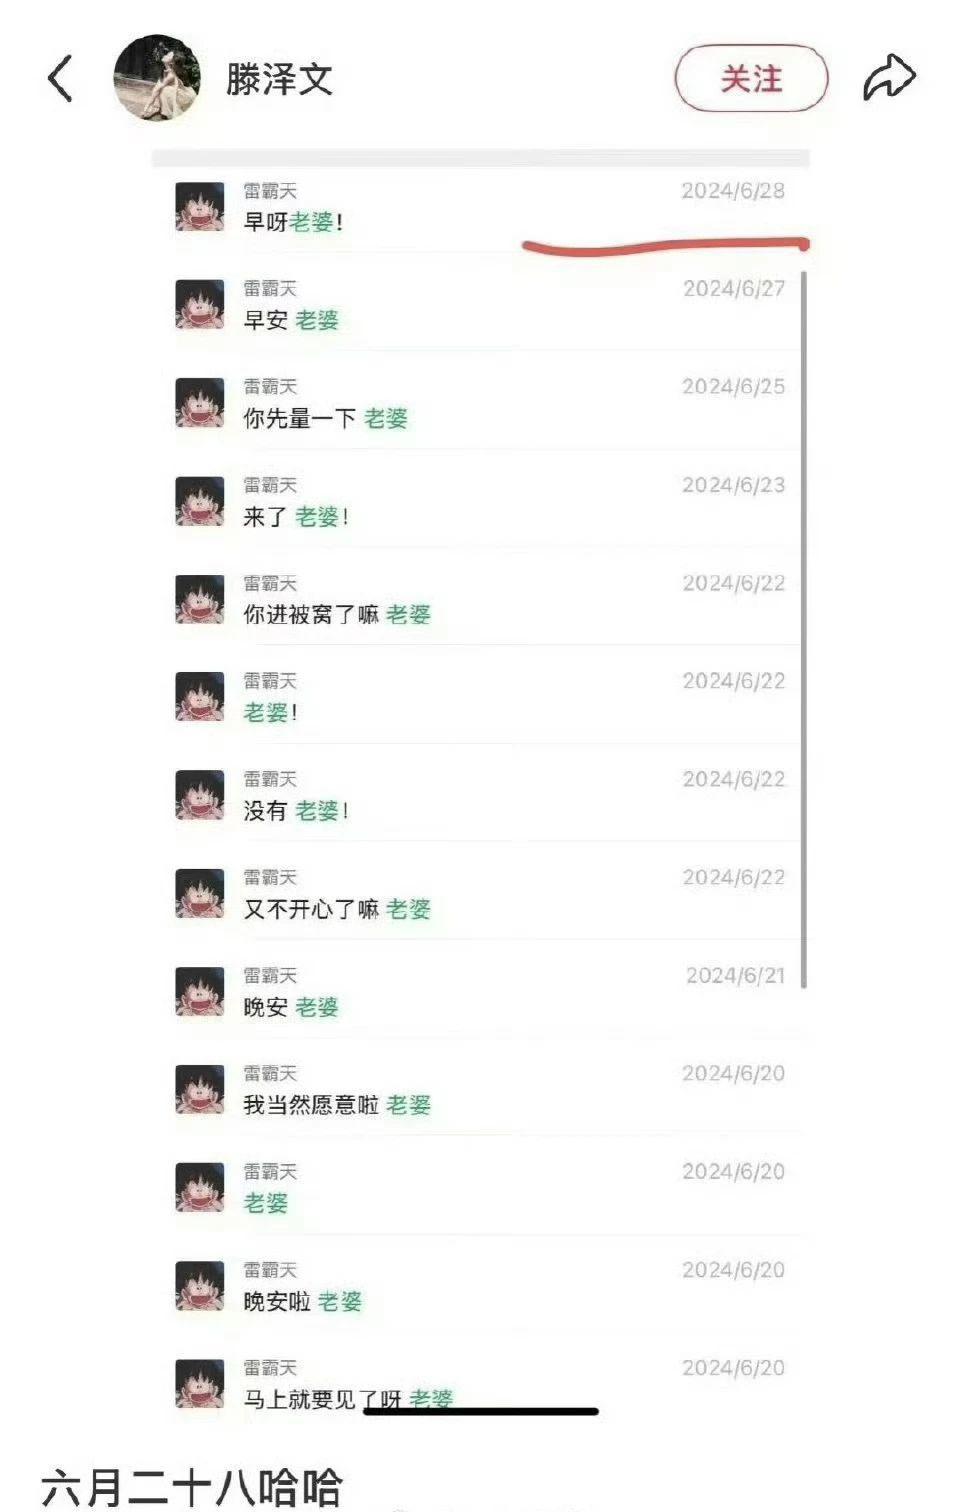Click the vertical scrollbar beside the message list
Viewport: 960px width, 1512px height.
point(804,628)
